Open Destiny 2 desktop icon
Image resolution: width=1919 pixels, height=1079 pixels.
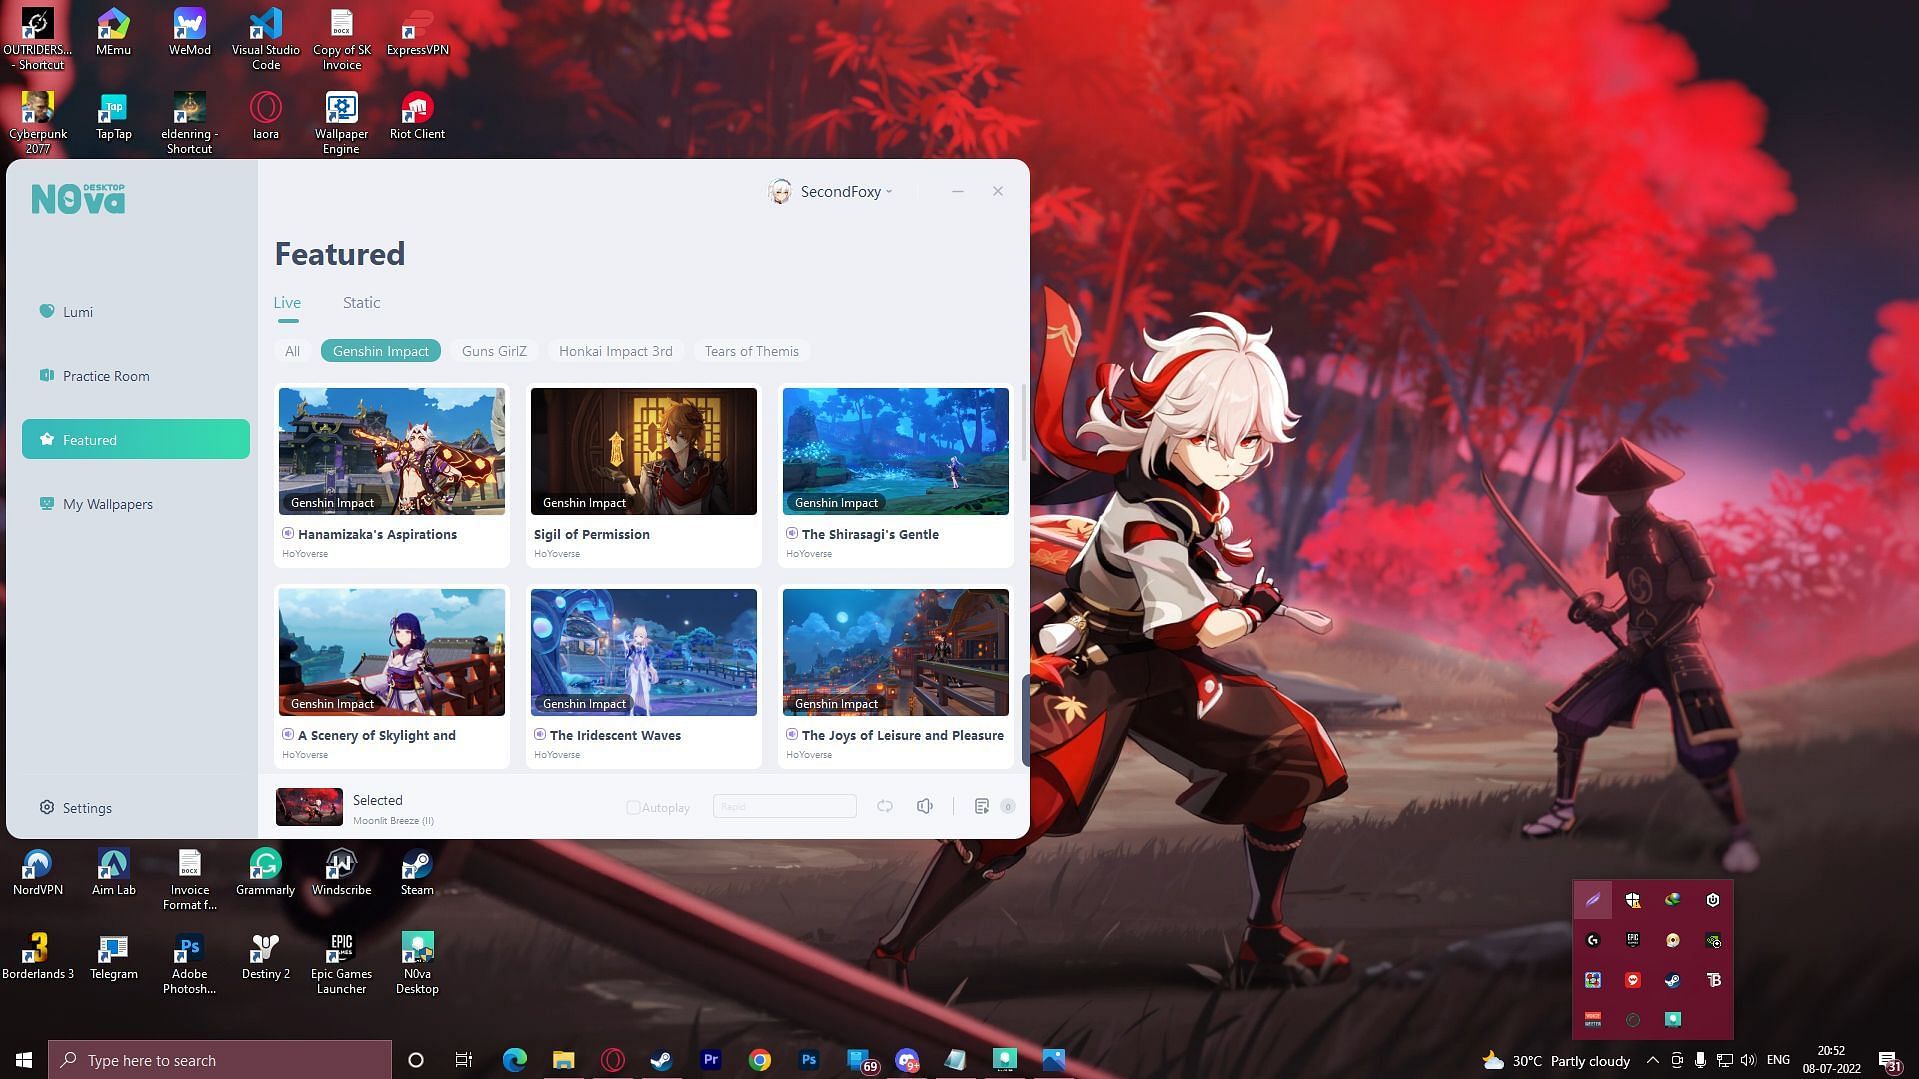(x=265, y=956)
